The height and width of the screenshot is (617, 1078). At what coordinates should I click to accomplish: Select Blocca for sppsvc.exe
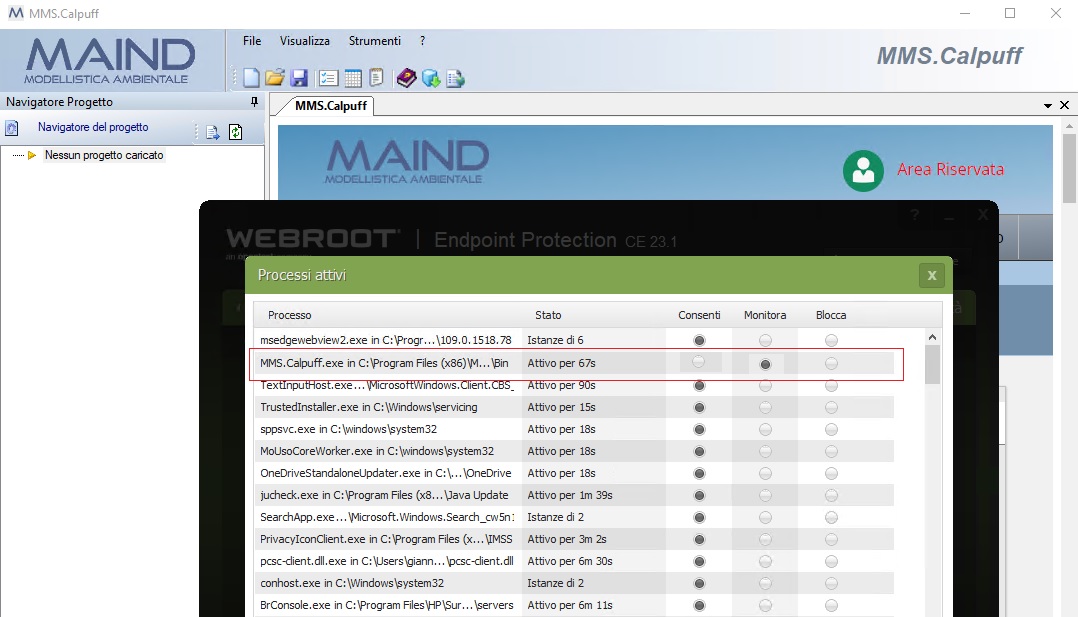pos(831,429)
